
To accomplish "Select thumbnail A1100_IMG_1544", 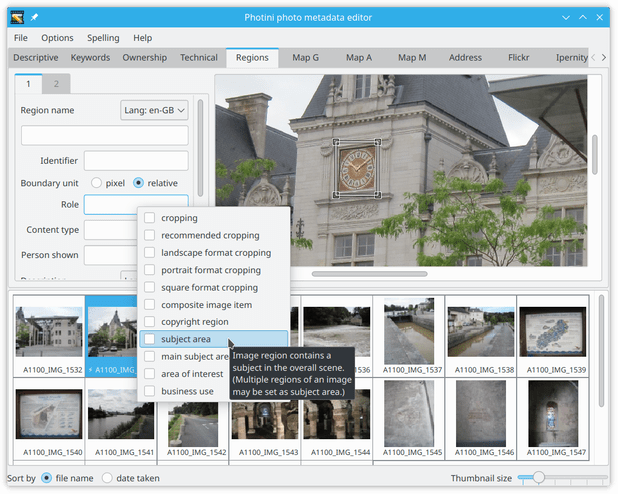I will coord(337,424).
